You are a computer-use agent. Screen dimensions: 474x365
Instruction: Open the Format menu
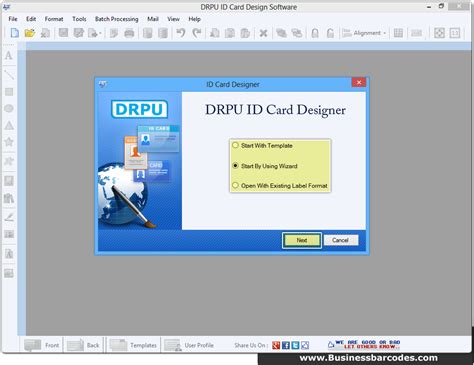pos(54,19)
